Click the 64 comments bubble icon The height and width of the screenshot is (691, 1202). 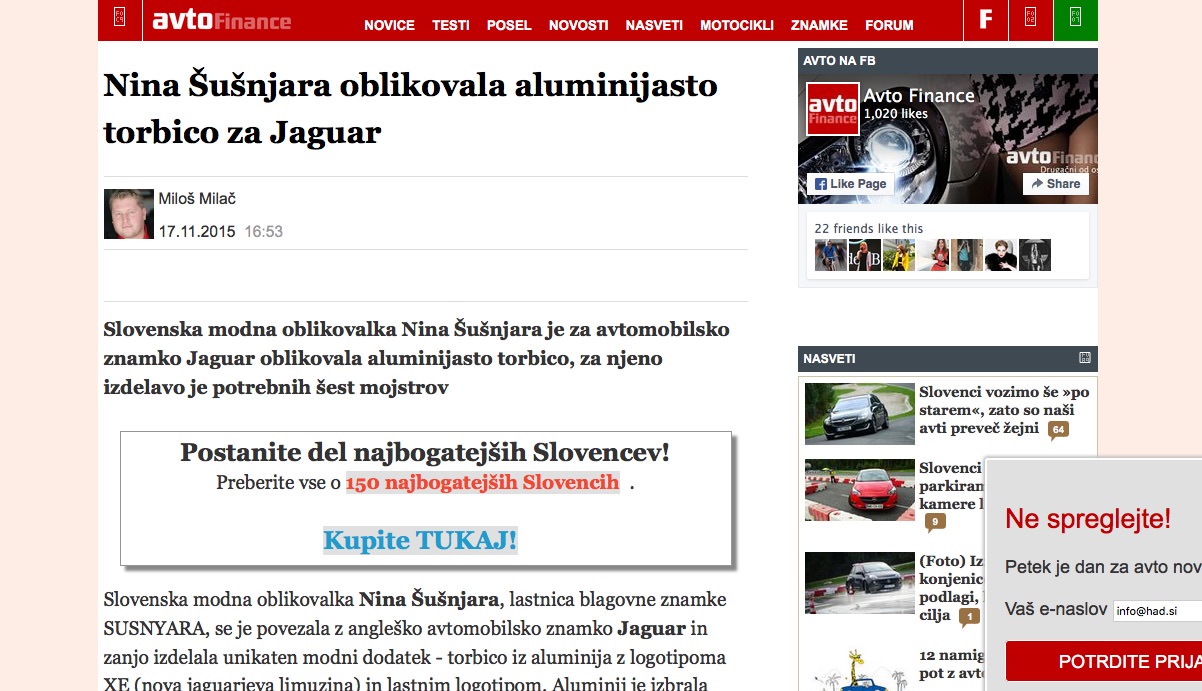point(1058,430)
